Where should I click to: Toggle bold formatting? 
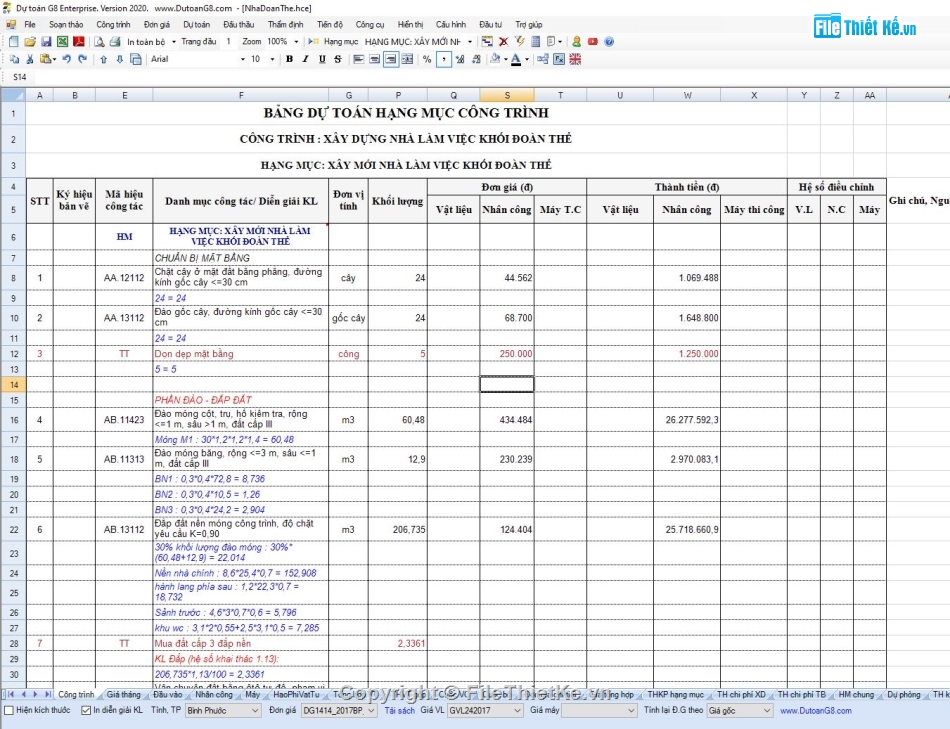click(x=290, y=59)
